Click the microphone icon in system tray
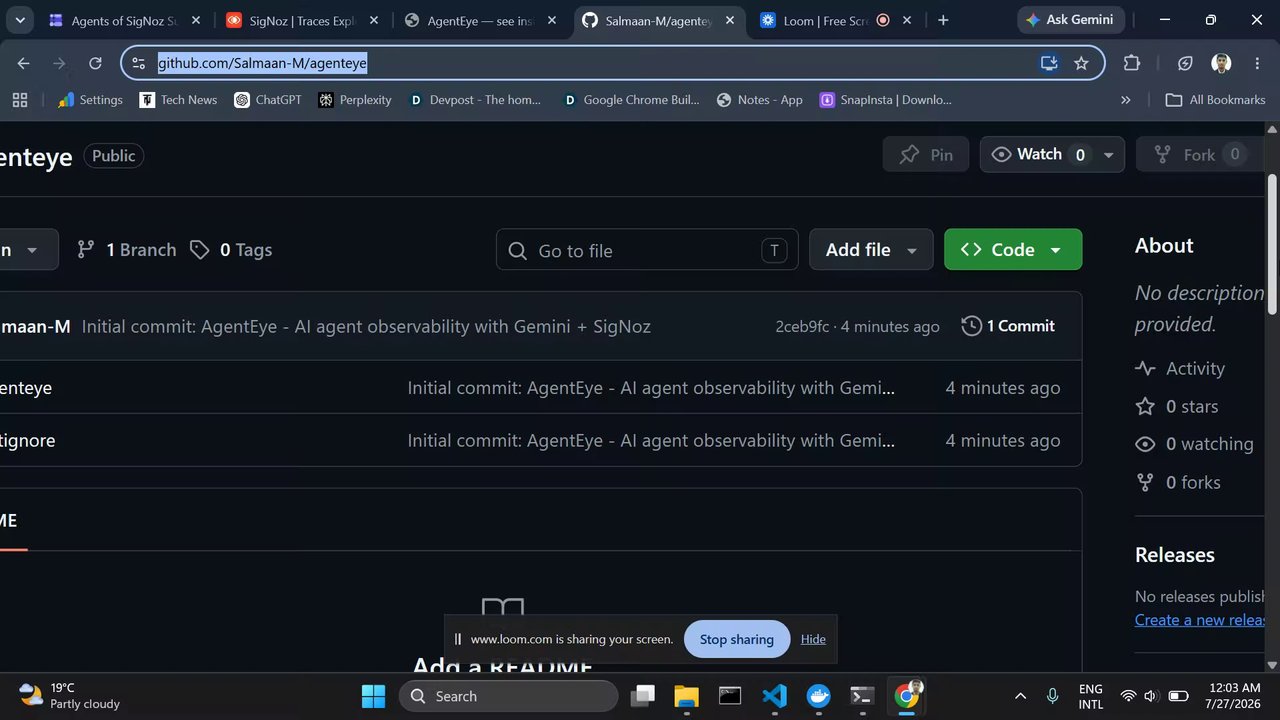The width and height of the screenshot is (1280, 720). point(1052,696)
